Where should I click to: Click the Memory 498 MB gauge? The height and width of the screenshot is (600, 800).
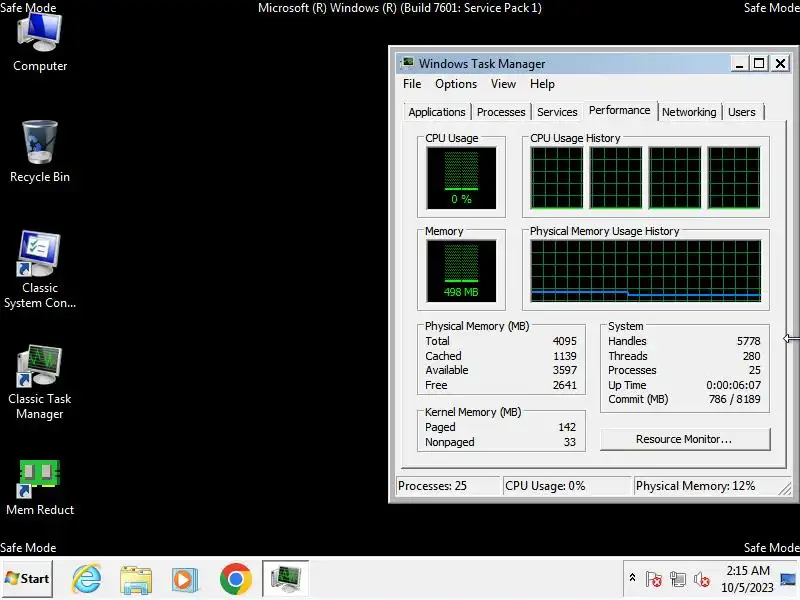(x=461, y=270)
